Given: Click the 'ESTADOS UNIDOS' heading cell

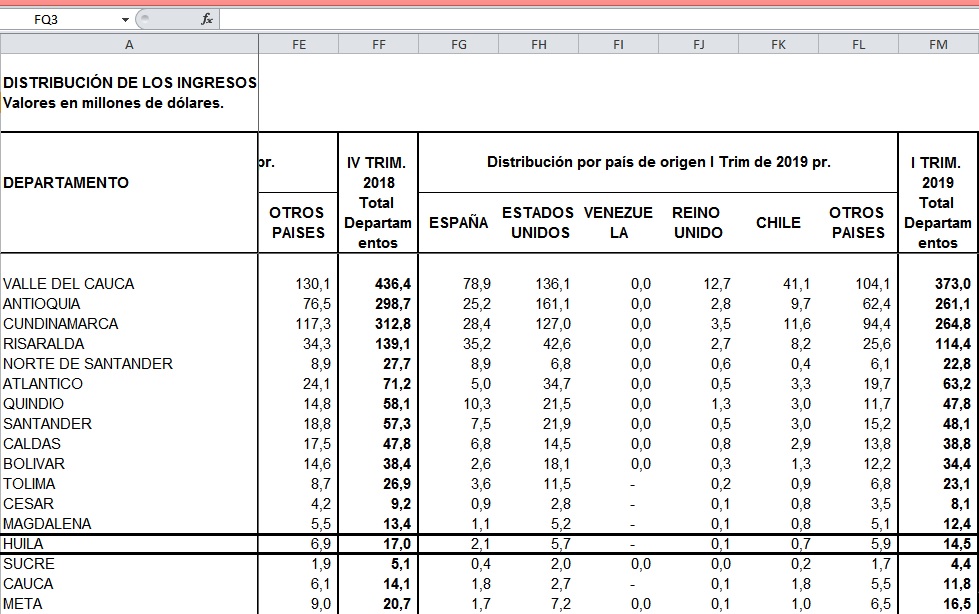Looking at the screenshot, I should point(538,222).
